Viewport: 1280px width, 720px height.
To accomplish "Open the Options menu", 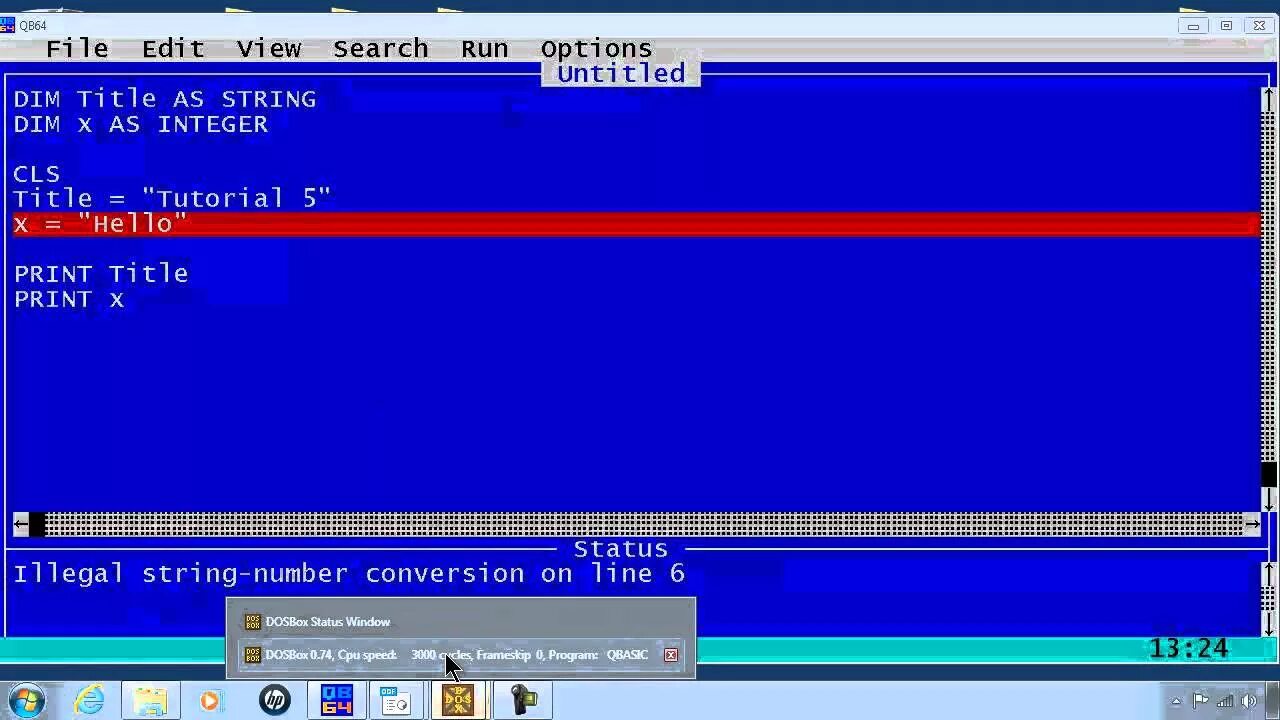I will [597, 48].
